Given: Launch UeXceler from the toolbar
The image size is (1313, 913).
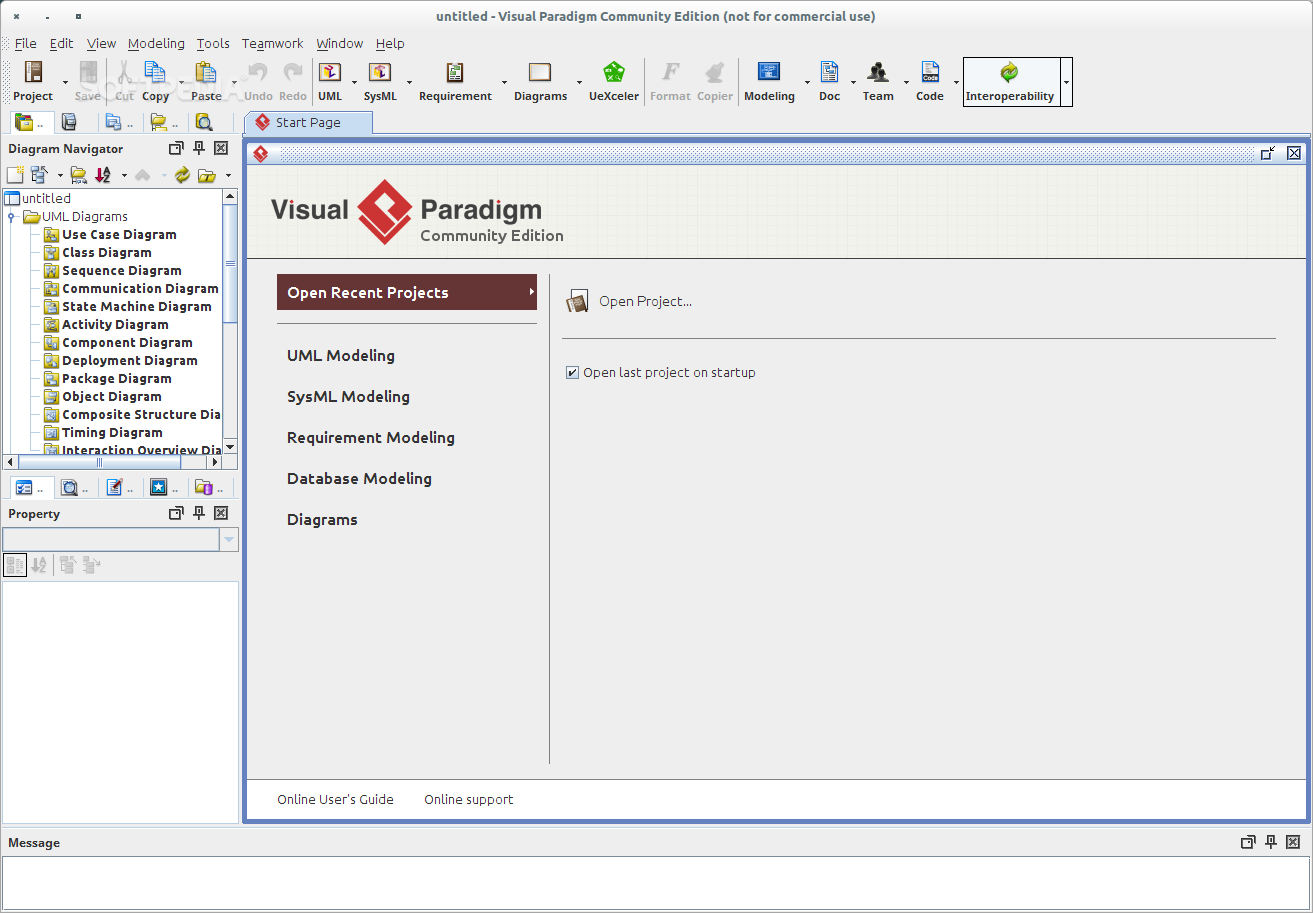Looking at the screenshot, I should point(614,82).
